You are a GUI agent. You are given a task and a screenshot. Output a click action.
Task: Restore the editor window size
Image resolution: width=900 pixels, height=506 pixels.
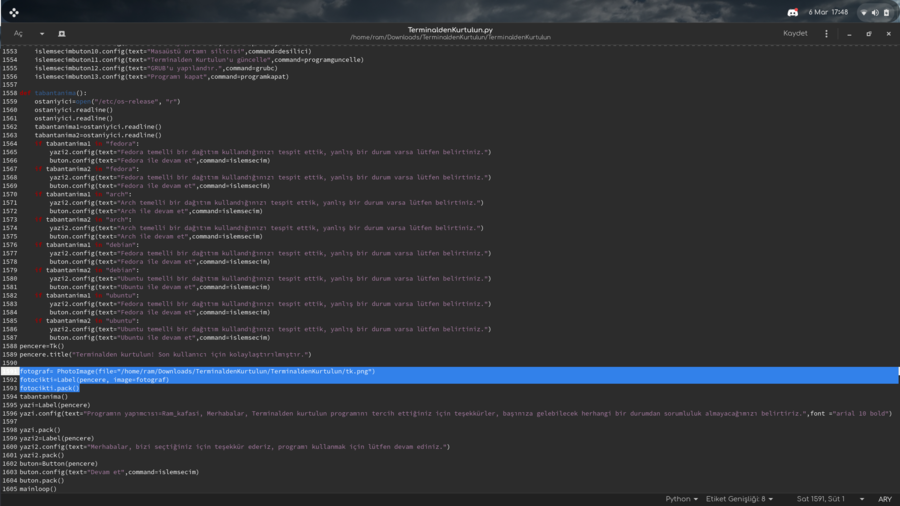pos(869,34)
